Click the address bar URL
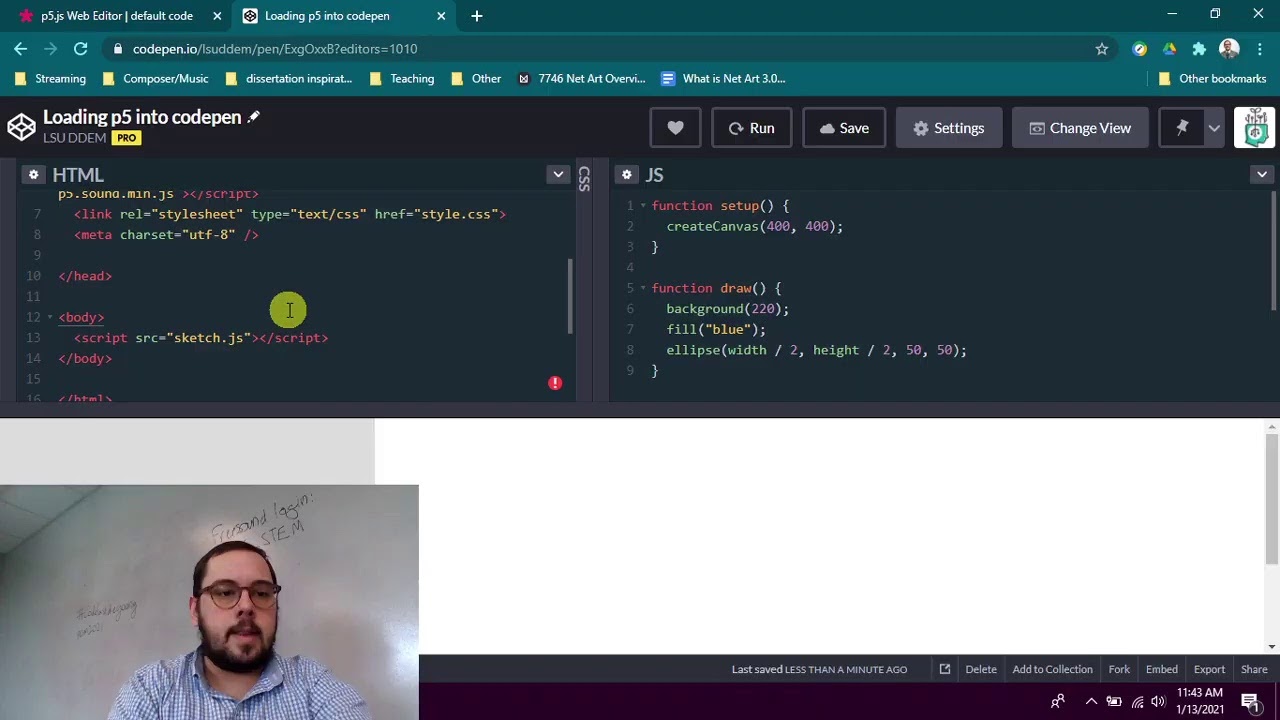The width and height of the screenshot is (1280, 720). [x=275, y=48]
